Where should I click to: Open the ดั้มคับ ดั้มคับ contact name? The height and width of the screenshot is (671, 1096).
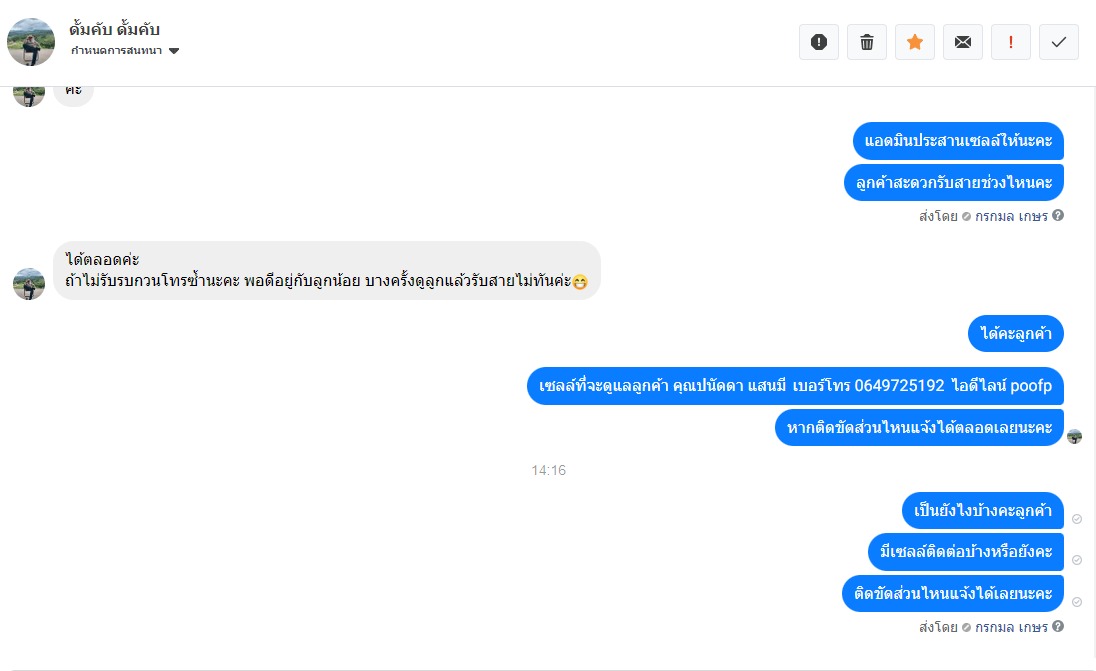click(115, 29)
